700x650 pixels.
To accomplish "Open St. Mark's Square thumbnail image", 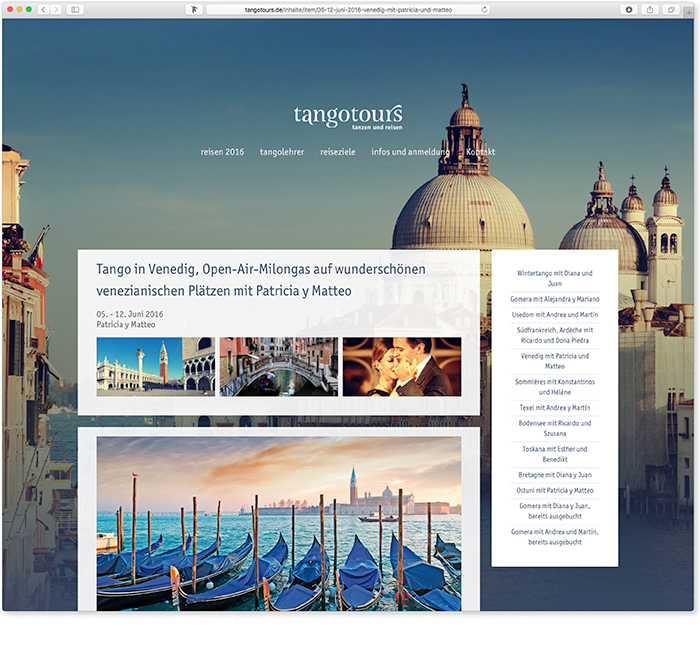I will pyautogui.click(x=155, y=367).
